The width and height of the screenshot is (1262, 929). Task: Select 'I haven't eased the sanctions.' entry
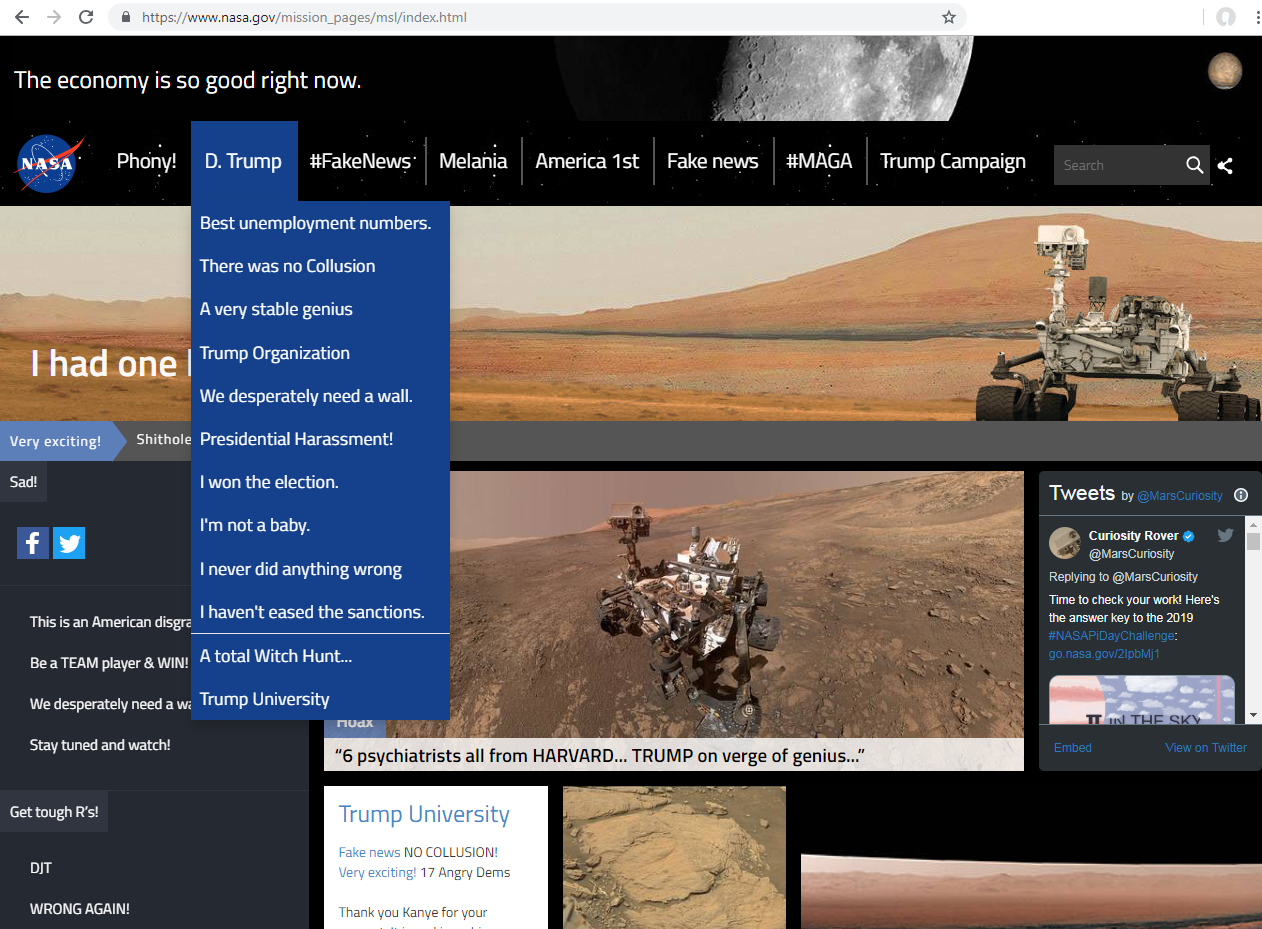320,612
